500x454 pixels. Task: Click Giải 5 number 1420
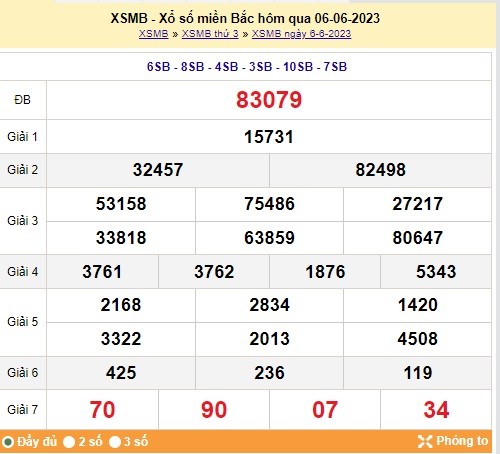coord(418,305)
